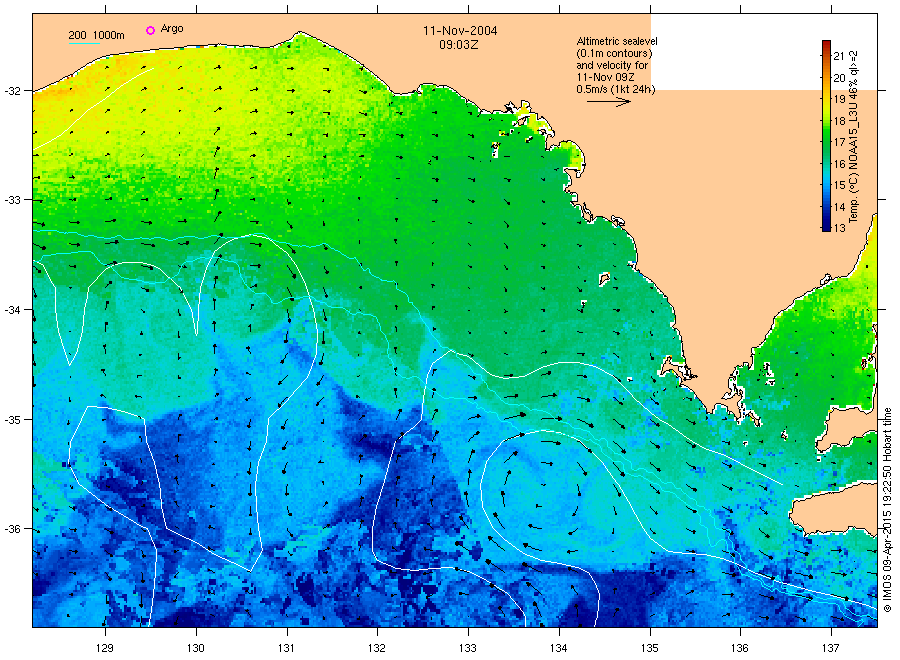Click the magenta Argo circle marker
This screenshot has width=900, height=660.
pyautogui.click(x=150, y=30)
